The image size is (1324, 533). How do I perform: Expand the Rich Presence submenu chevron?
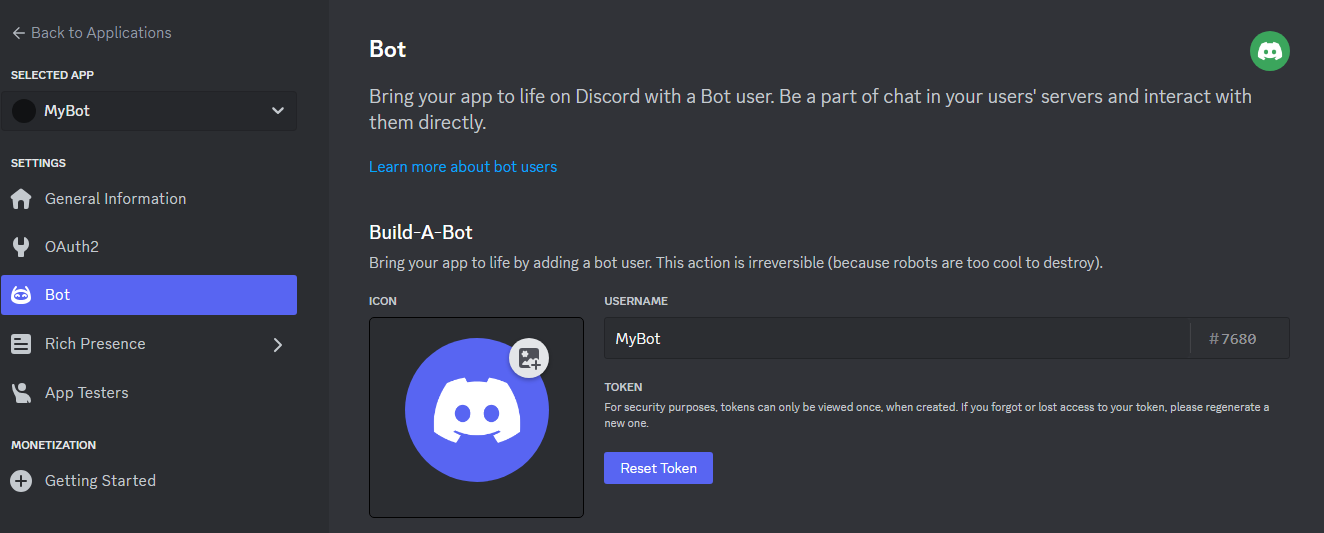coord(278,345)
